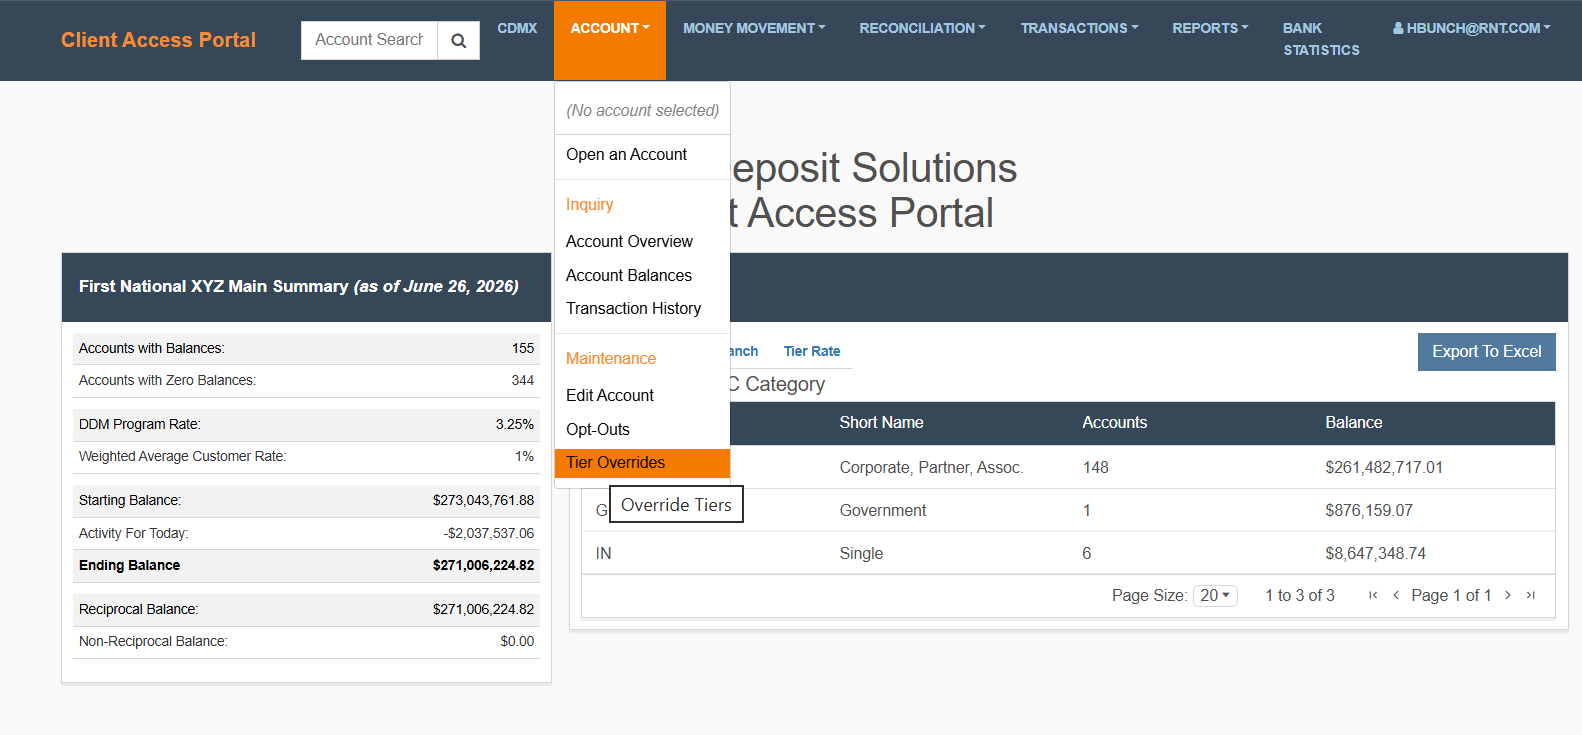
Task: Click the $8,647,348.74 balance value
Action: click(x=1375, y=554)
